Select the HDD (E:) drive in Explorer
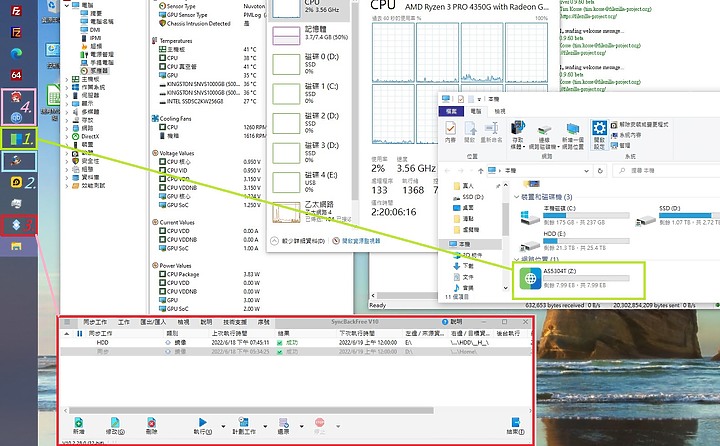 [574, 241]
